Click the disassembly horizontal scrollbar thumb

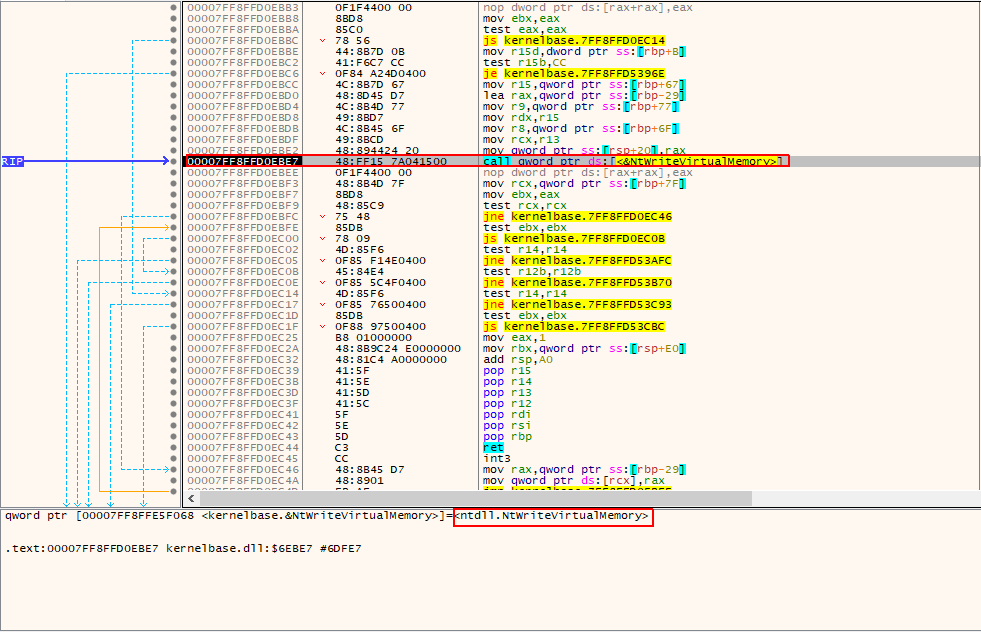[475, 499]
